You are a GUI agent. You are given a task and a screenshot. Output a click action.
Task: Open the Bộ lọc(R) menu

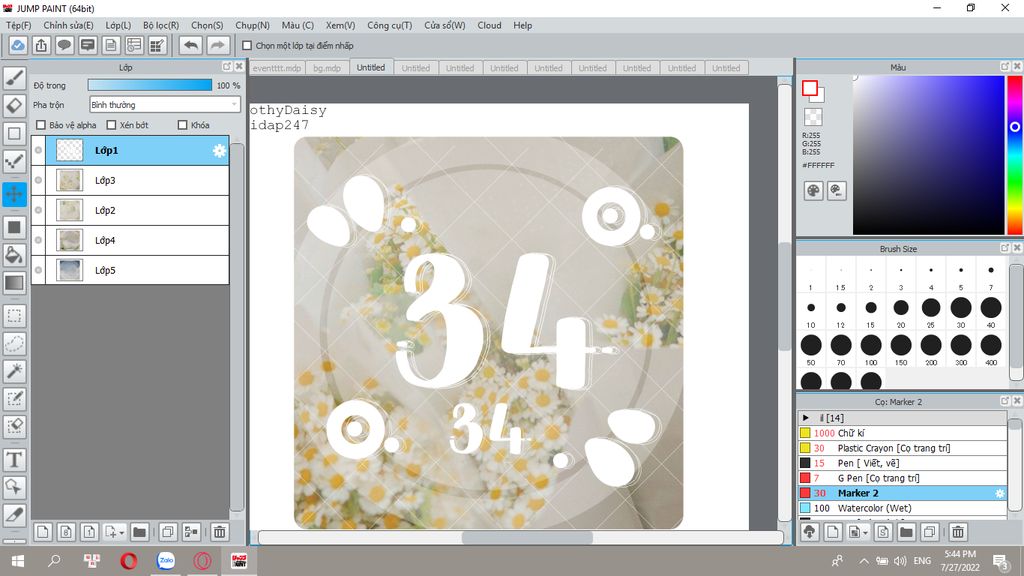161,25
